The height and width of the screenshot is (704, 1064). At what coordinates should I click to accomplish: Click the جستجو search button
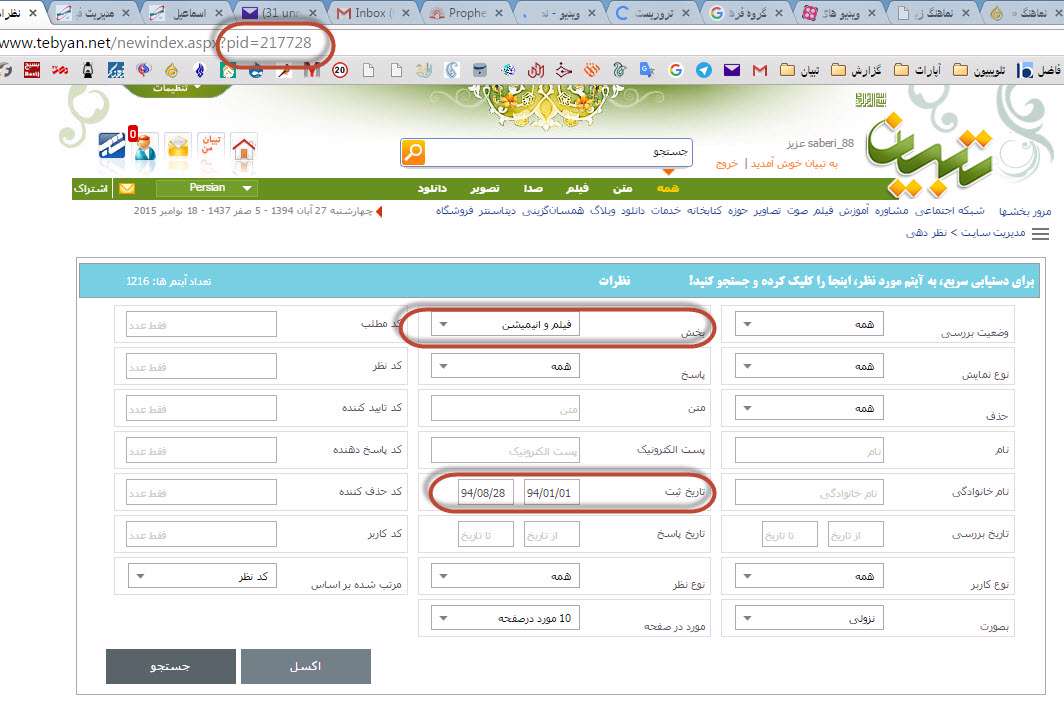[170, 666]
